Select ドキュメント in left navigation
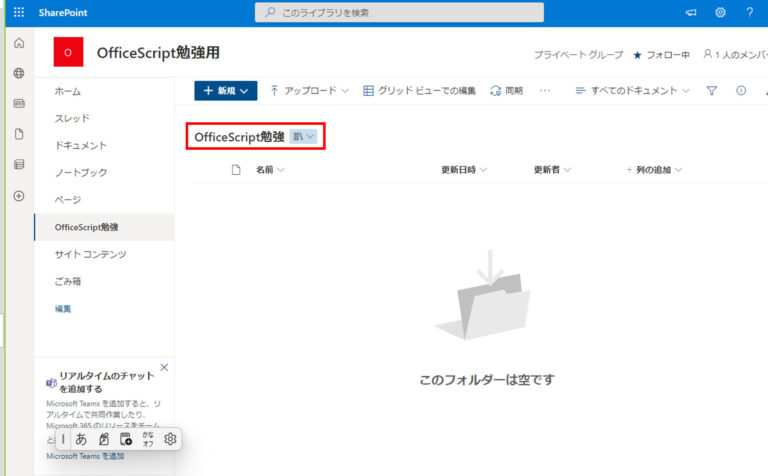The width and height of the screenshot is (768, 476). point(81,145)
